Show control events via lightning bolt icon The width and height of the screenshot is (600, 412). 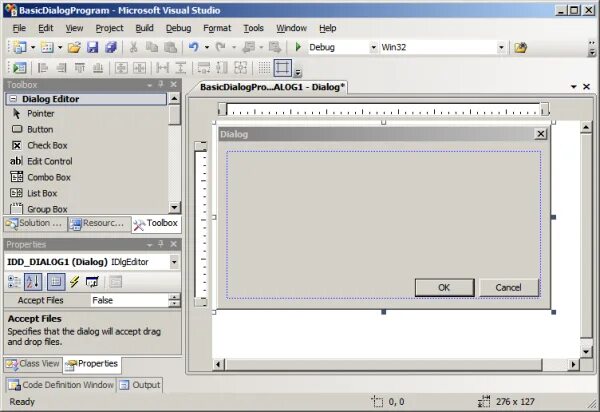74,282
